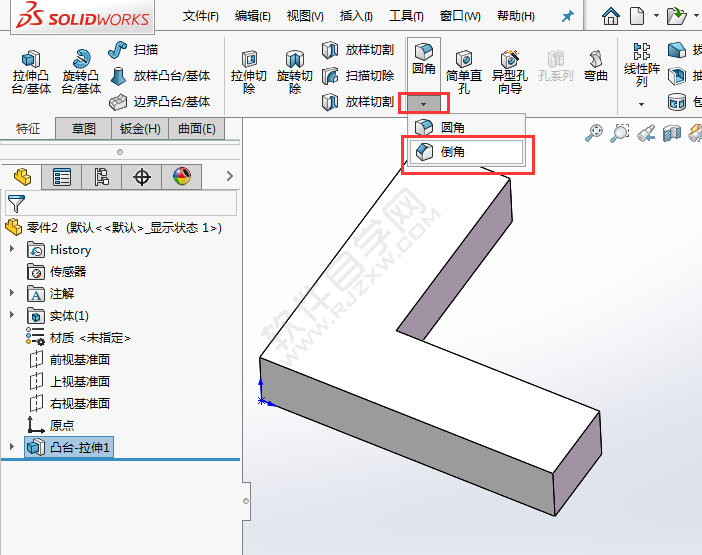The image size is (702, 555).
Task: Select the 简单直孔 simple hole tool
Action: click(464, 73)
